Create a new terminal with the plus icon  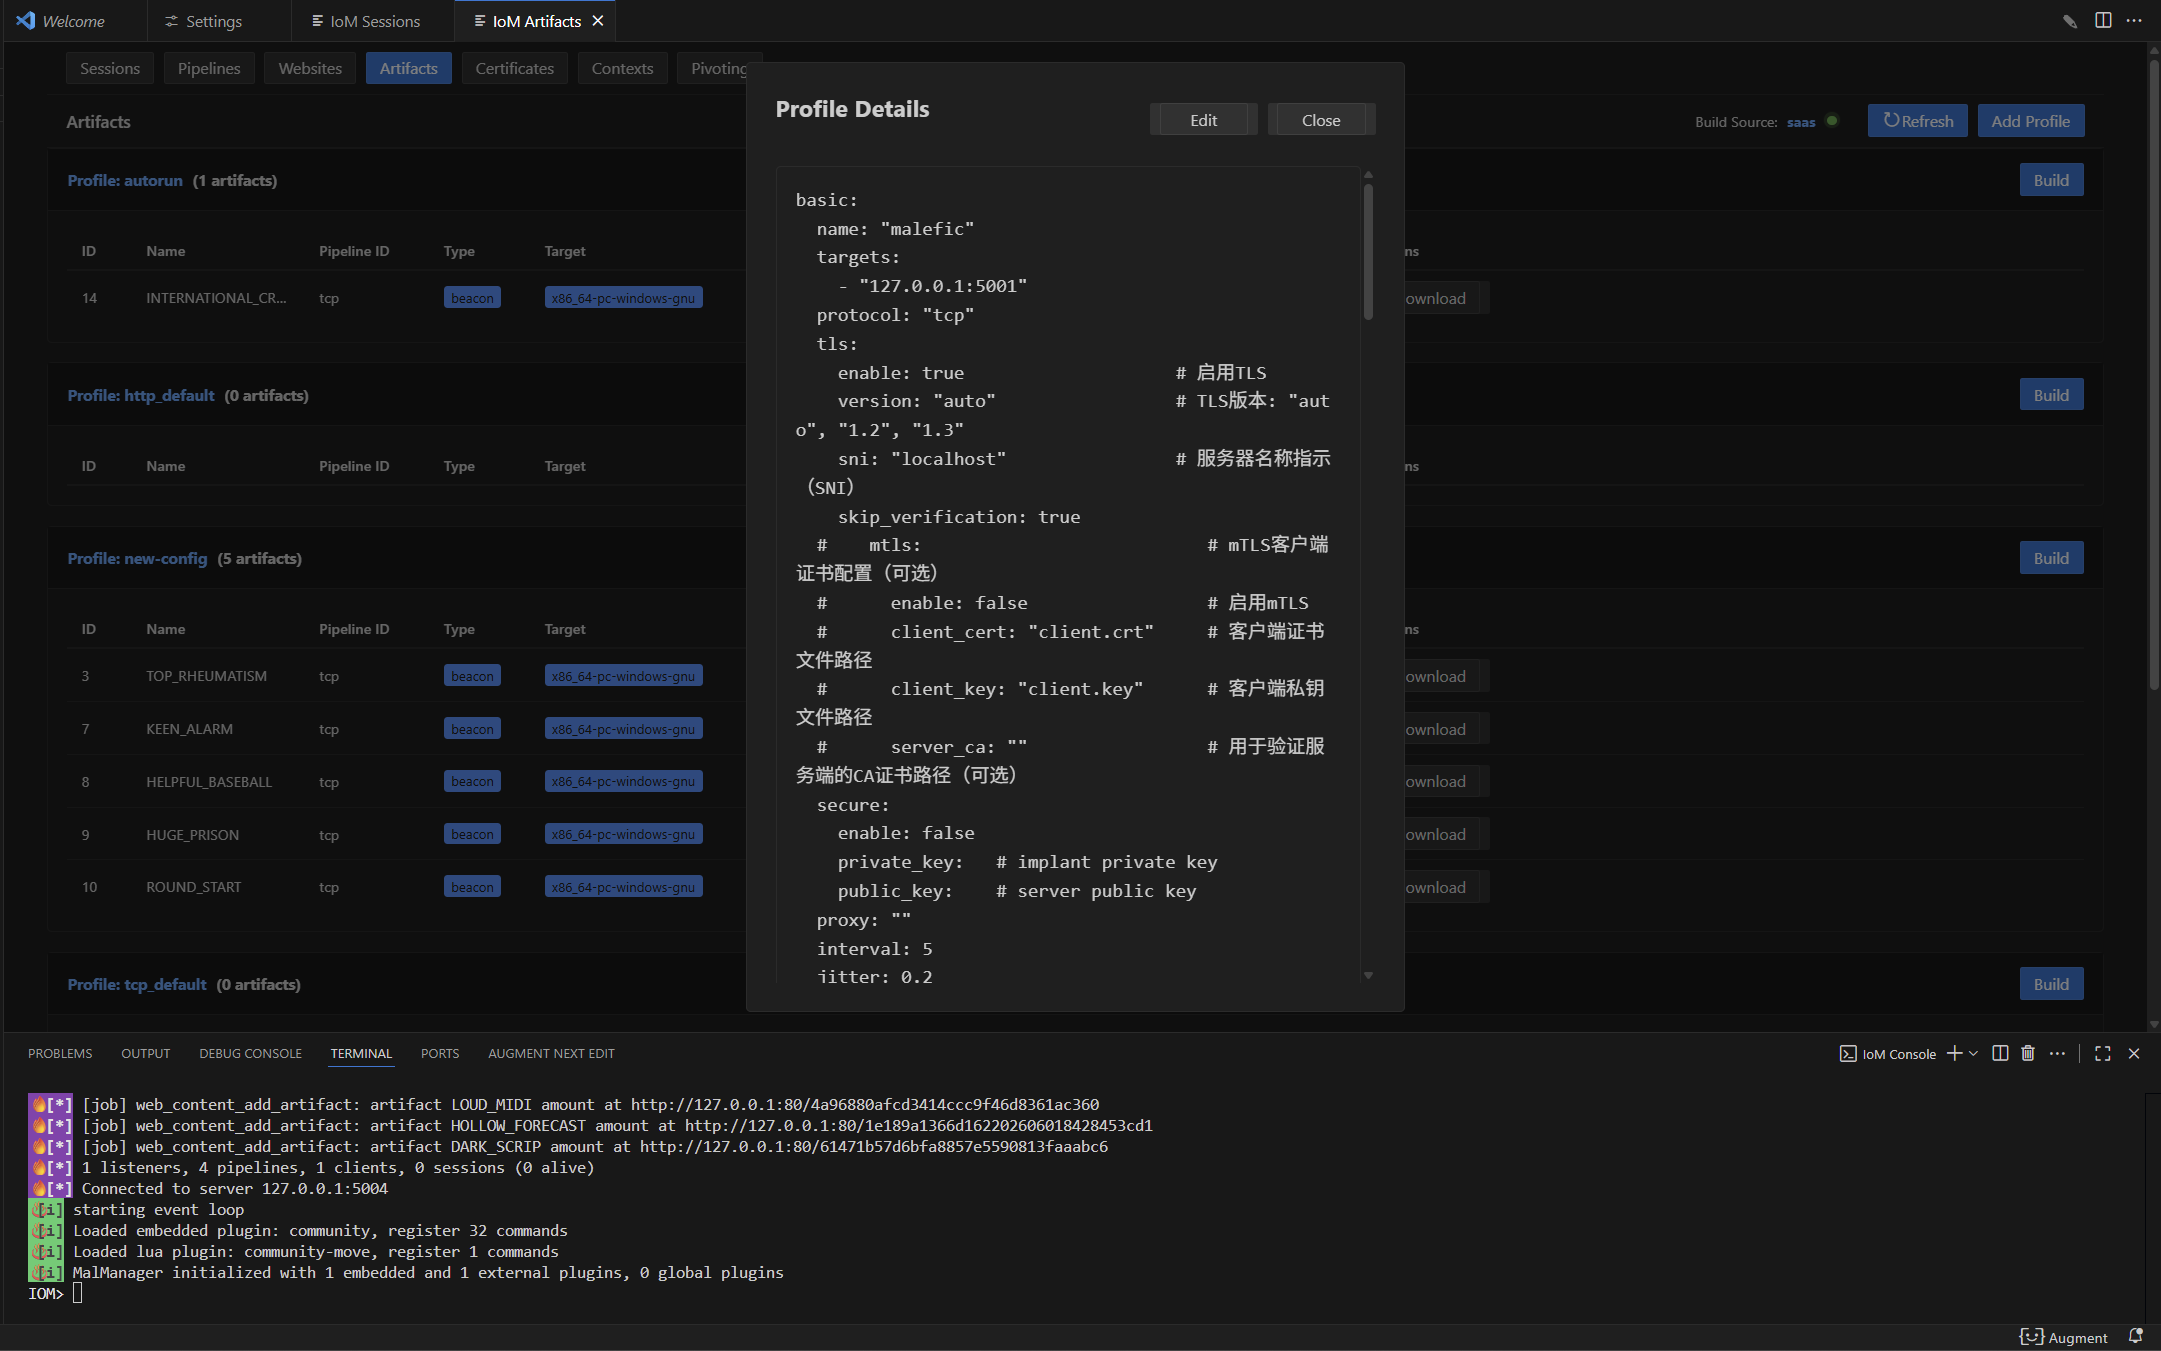pyautogui.click(x=1954, y=1053)
